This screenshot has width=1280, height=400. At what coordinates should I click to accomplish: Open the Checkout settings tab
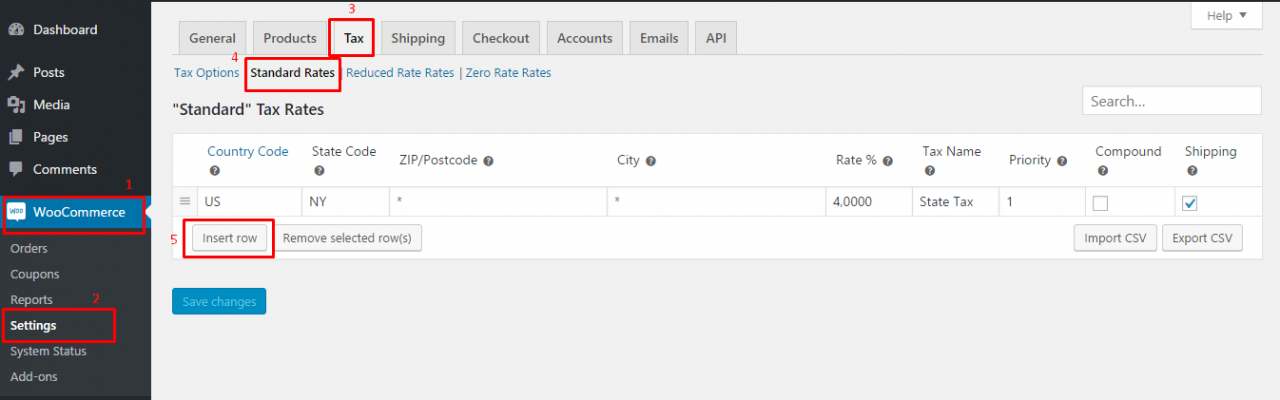pyautogui.click(x=501, y=38)
